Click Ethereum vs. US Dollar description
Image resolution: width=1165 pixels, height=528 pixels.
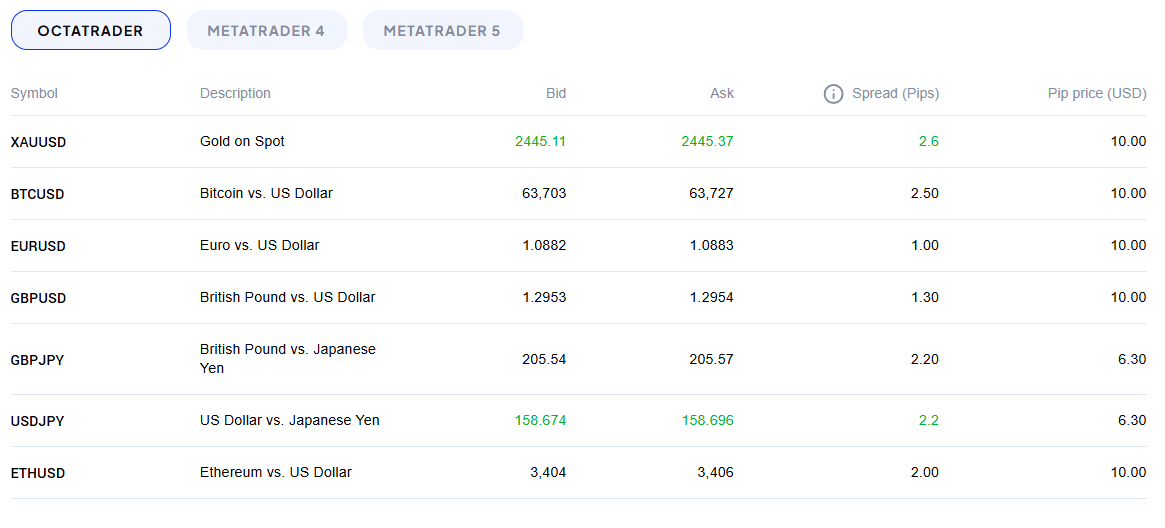click(276, 472)
